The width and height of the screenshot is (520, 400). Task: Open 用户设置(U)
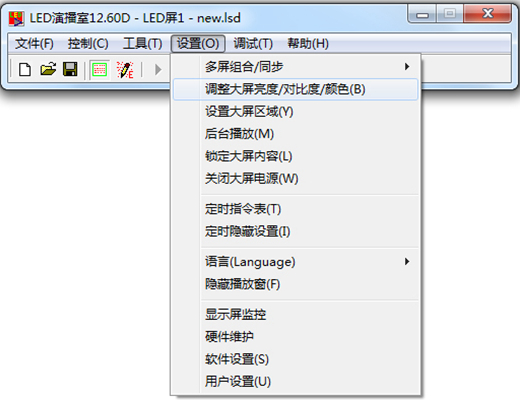tap(295, 382)
